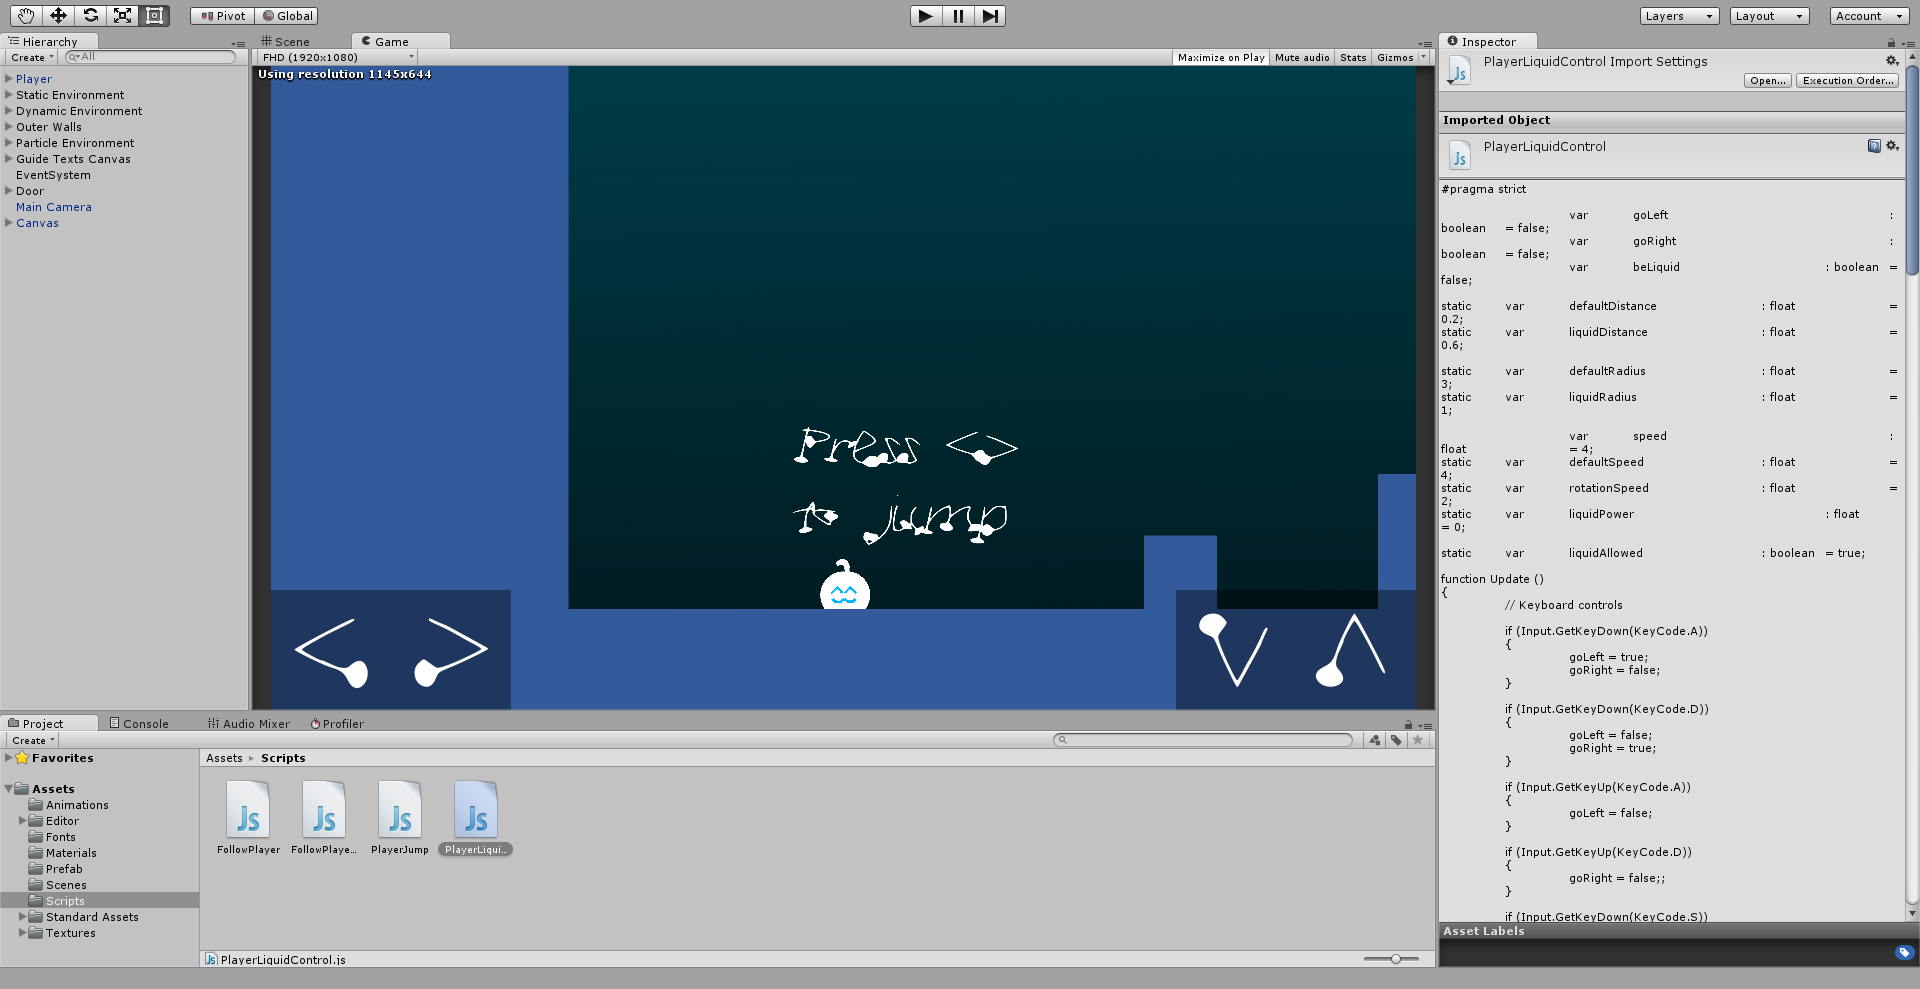Click search by type icon in Project
Image resolution: width=1920 pixels, height=989 pixels.
(x=1375, y=740)
